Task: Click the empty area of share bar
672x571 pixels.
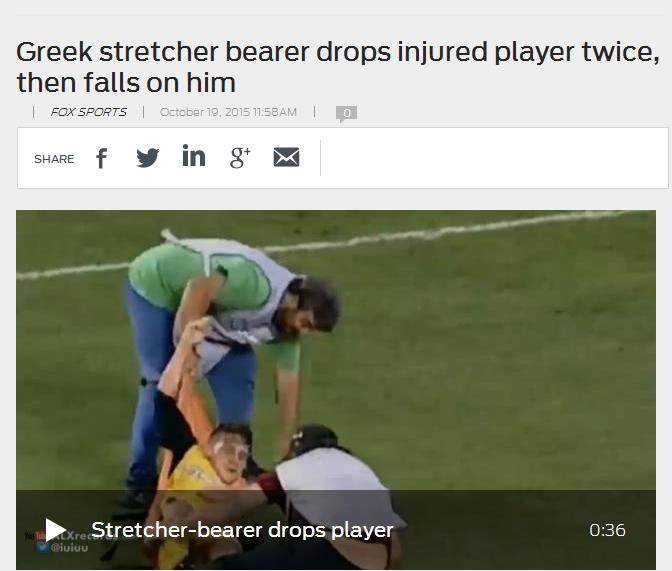Action: [494, 158]
